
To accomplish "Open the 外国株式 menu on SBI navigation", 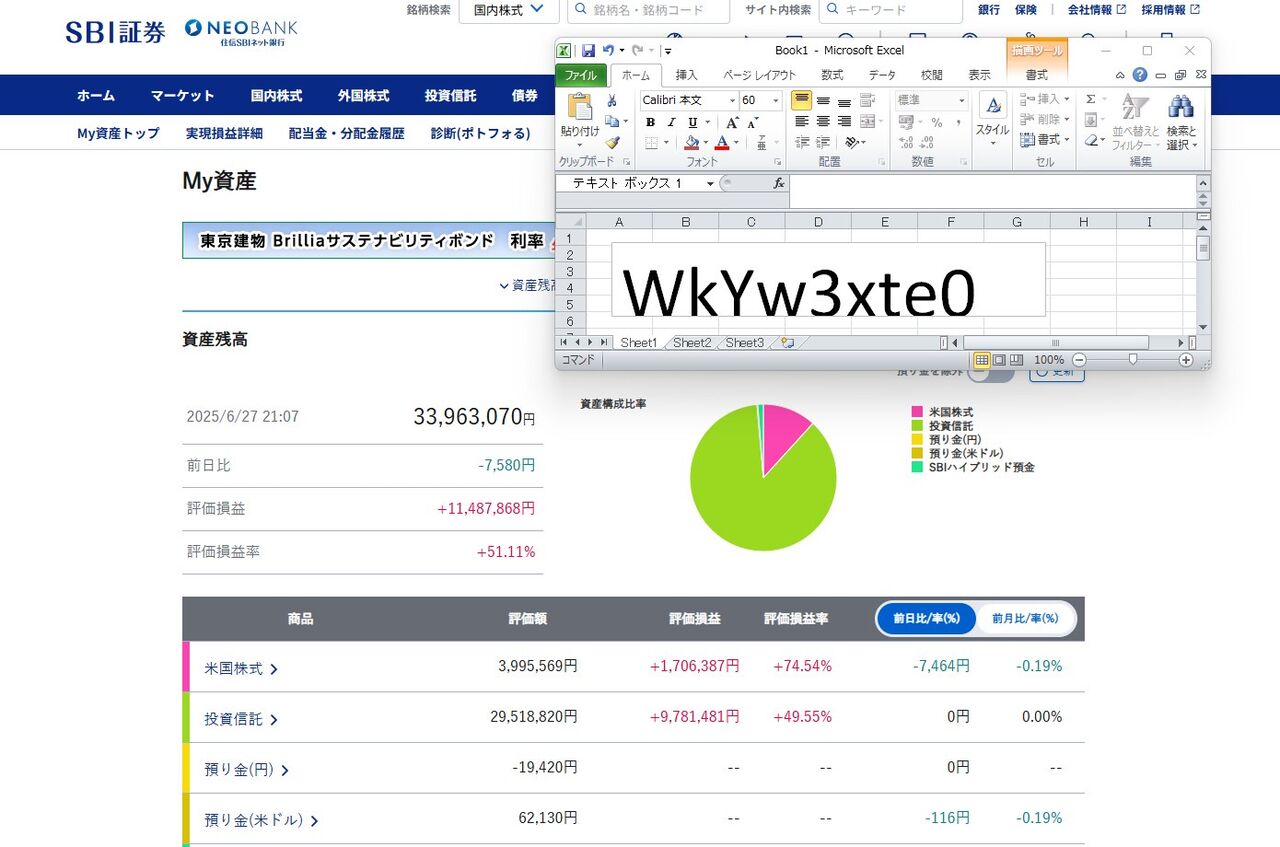I will (x=363, y=96).
